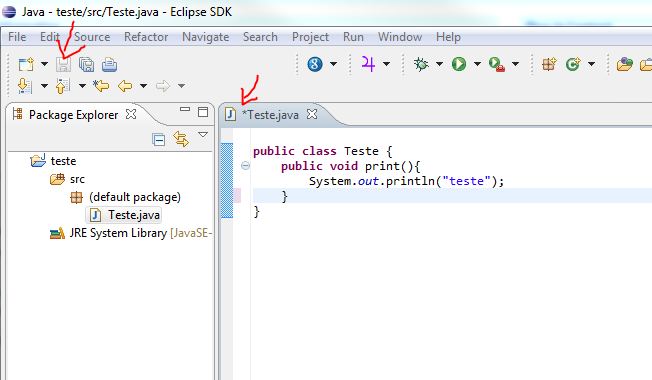This screenshot has width=652, height=380.
Task: Close the Package Explorer view
Action: click(x=131, y=114)
